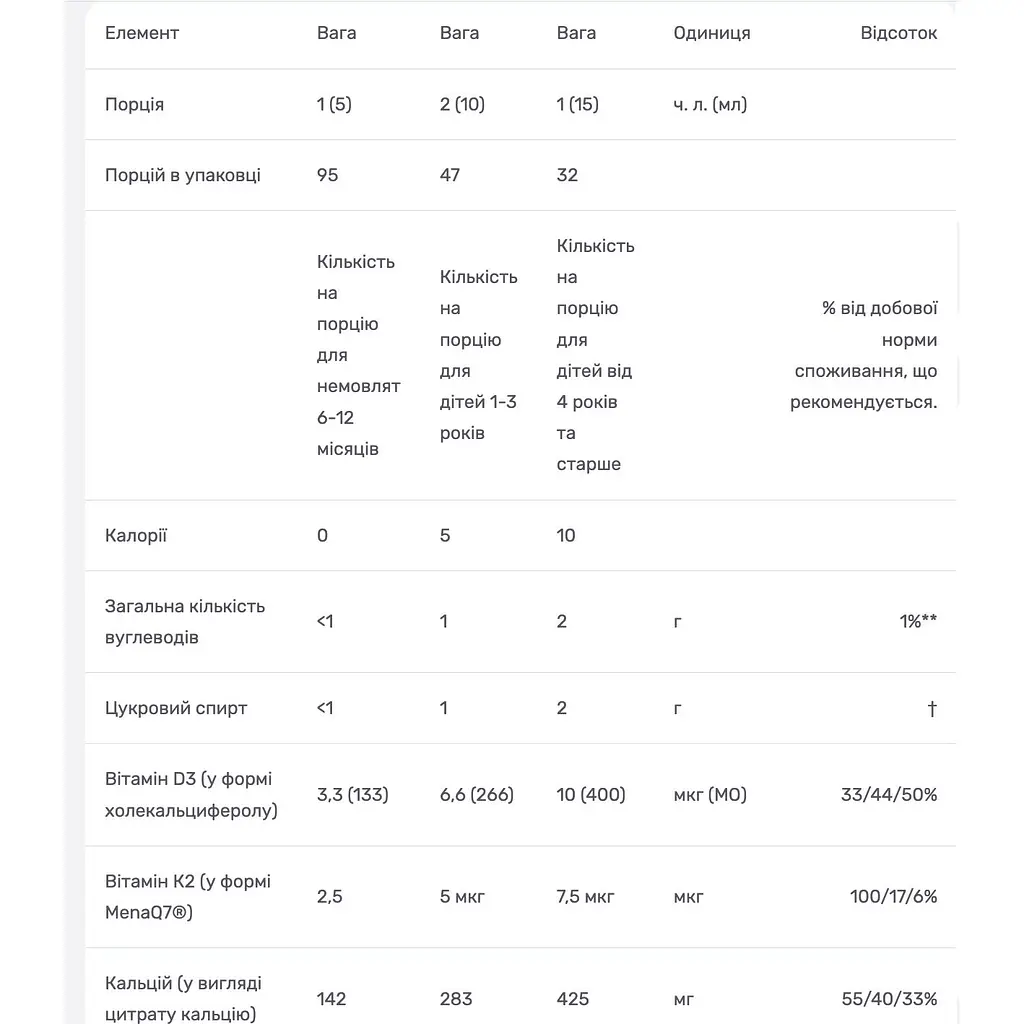Click the 1%** percentage cell

point(918,622)
